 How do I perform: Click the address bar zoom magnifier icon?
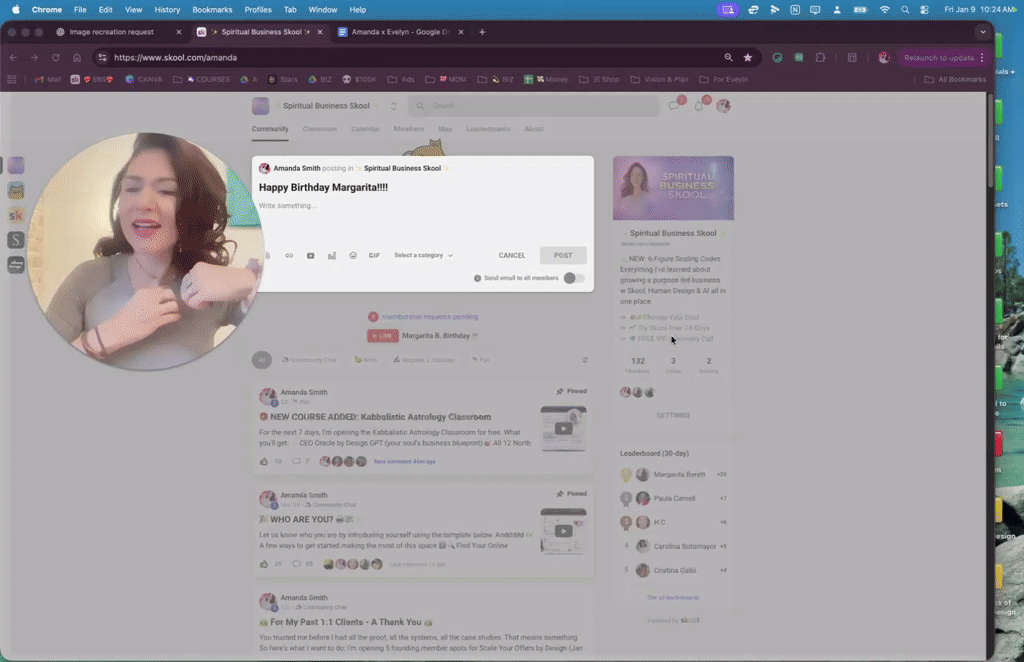tap(728, 57)
